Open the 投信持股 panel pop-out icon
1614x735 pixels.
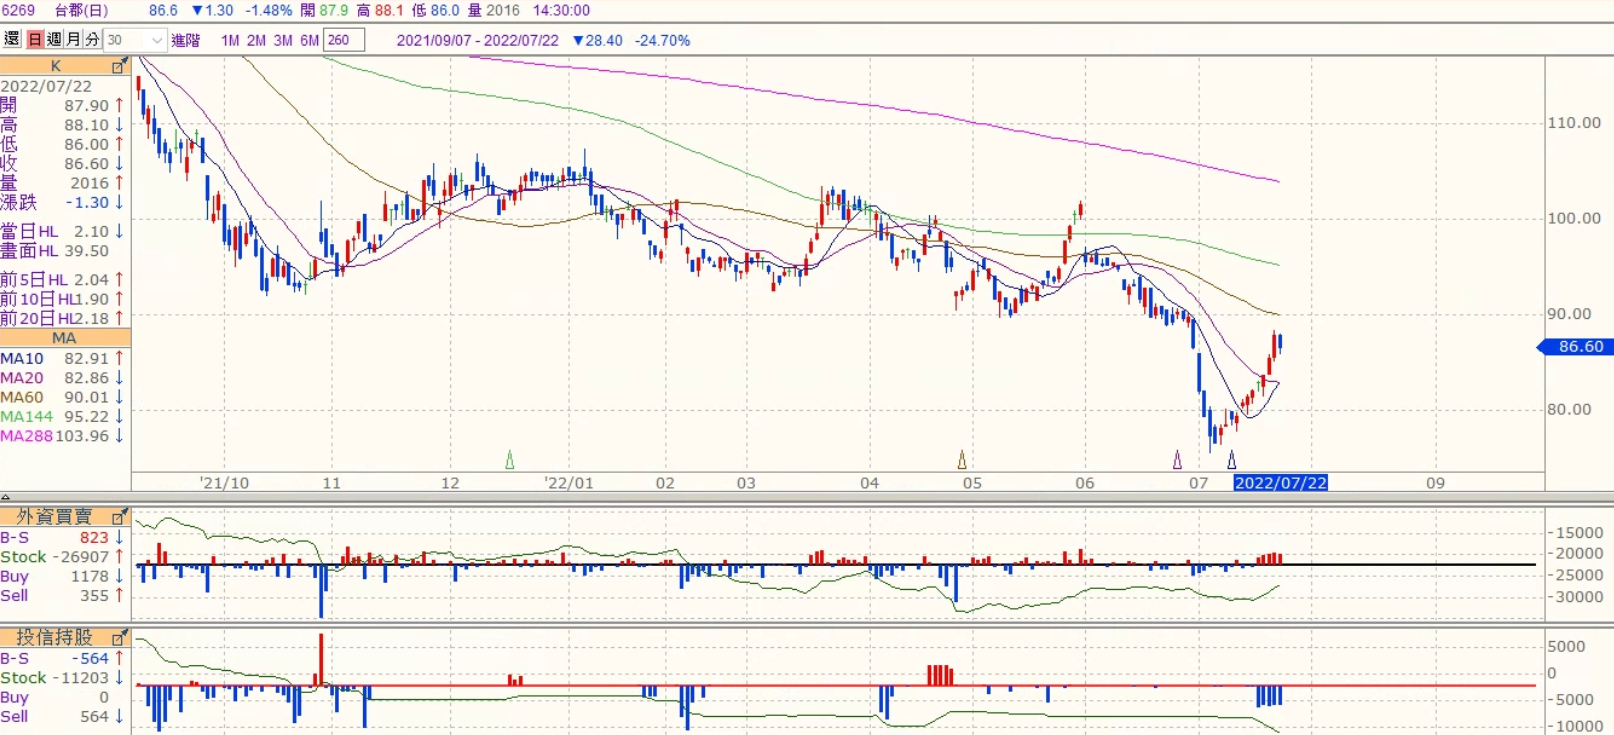[119, 638]
